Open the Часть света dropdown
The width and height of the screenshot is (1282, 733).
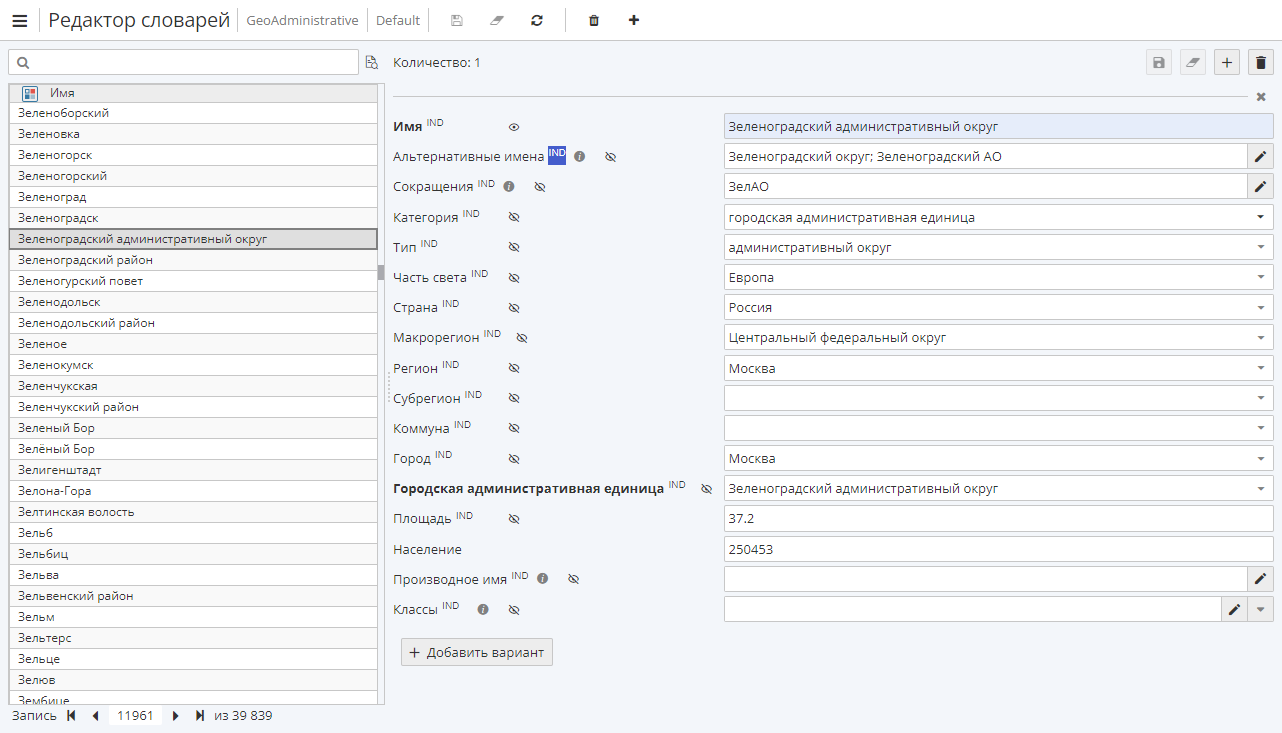tap(1261, 277)
